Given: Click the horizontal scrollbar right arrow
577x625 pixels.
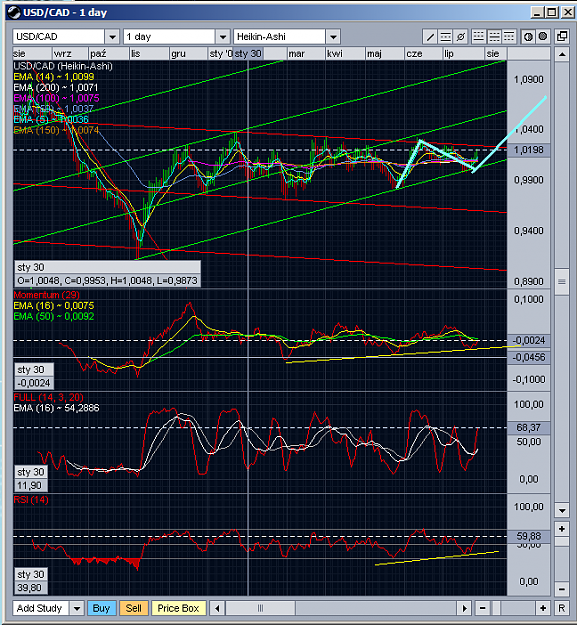Looking at the screenshot, I should click(464, 608).
